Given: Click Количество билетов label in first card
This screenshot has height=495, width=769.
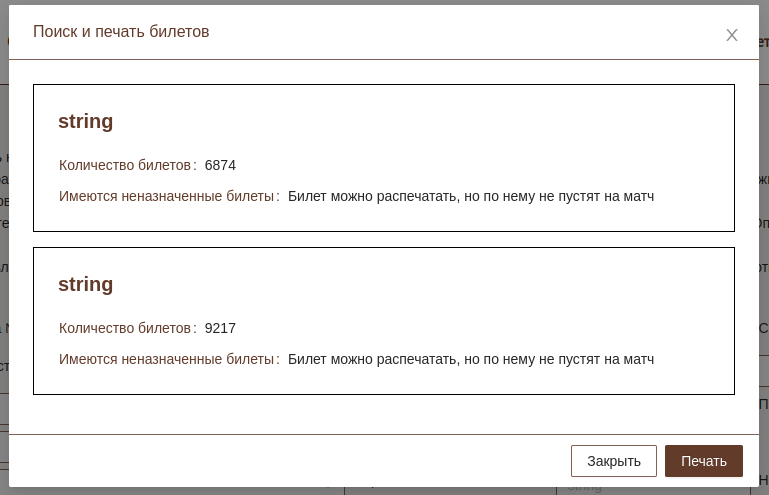Looking at the screenshot, I should coord(125,165).
